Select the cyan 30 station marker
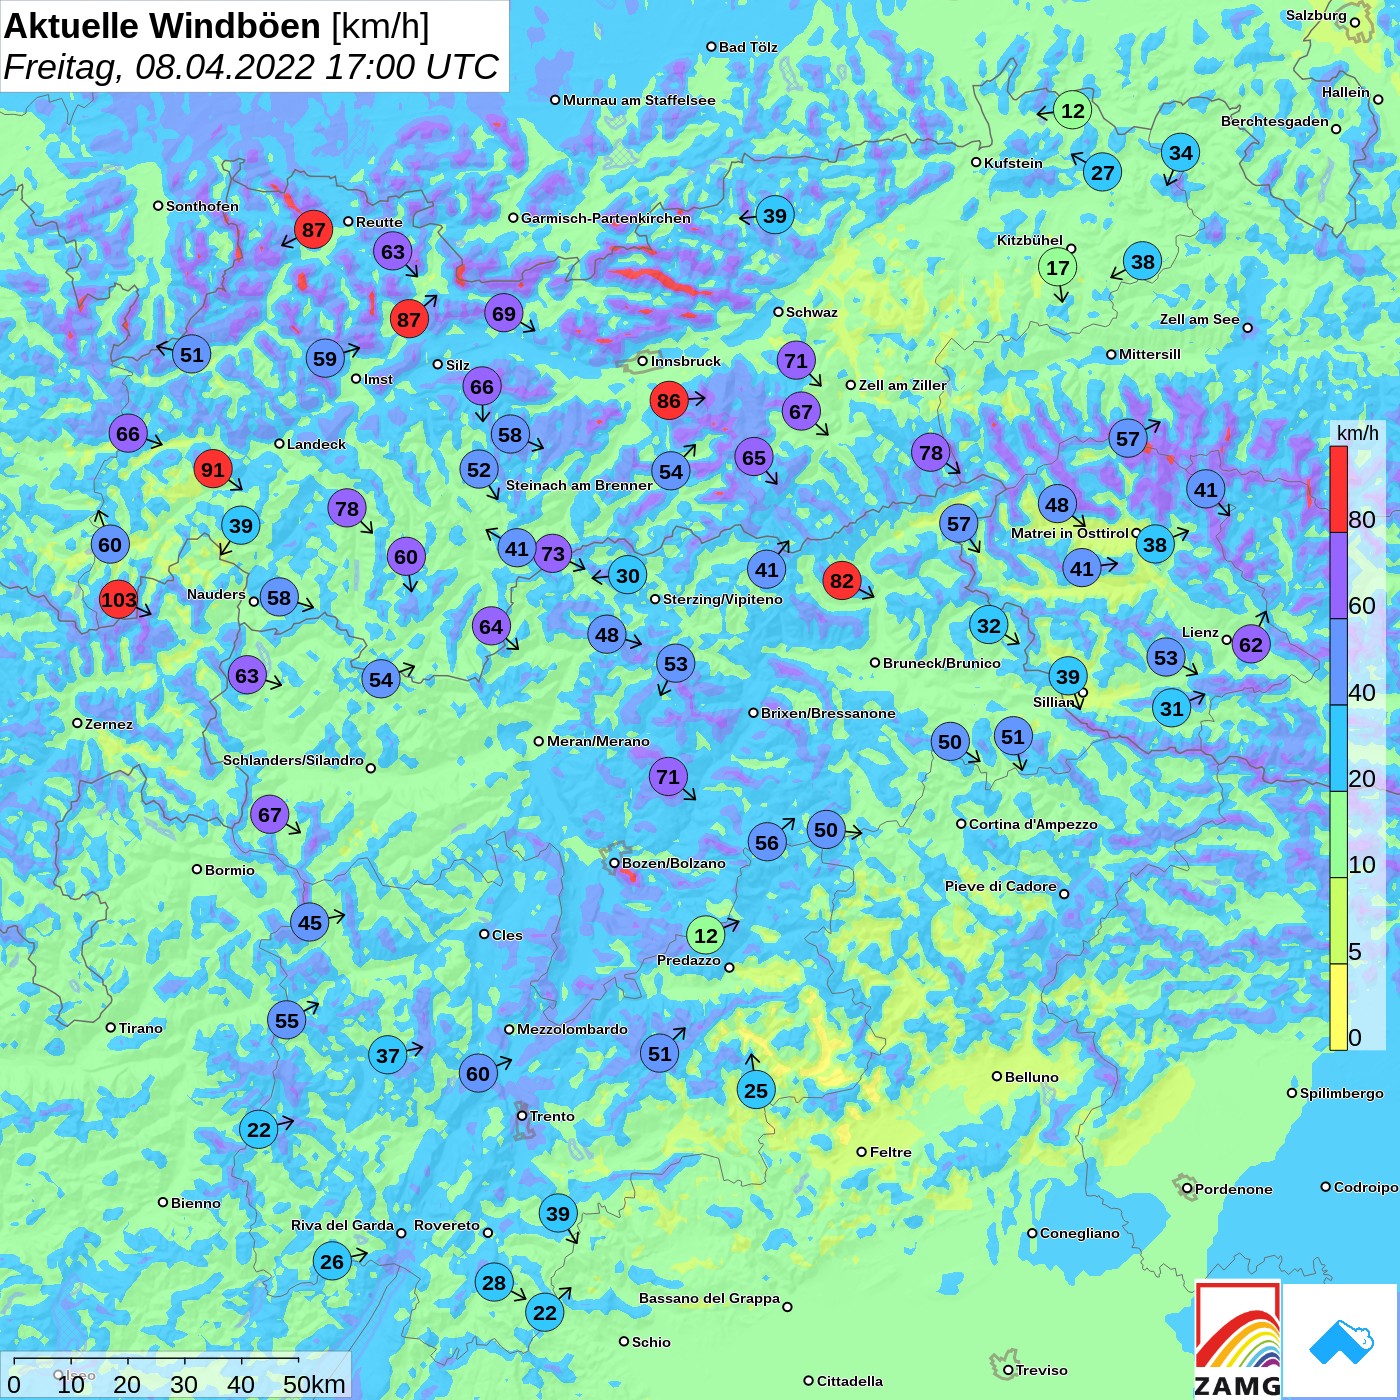This screenshot has height=1400, width=1400. (627, 575)
